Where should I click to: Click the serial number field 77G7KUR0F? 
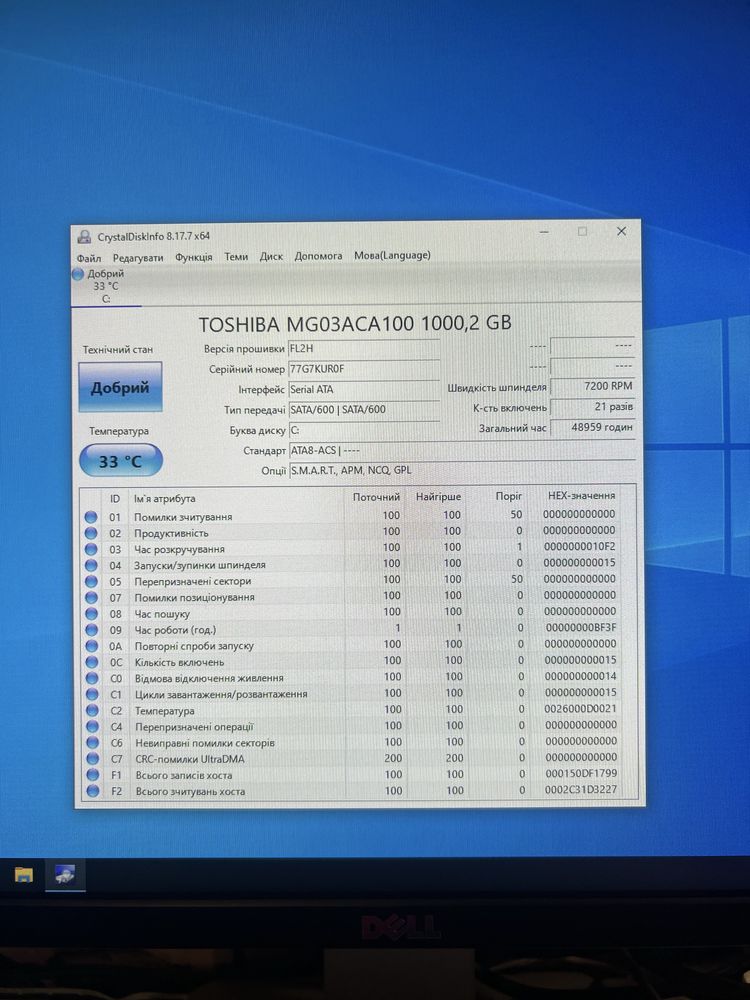[x=364, y=369]
